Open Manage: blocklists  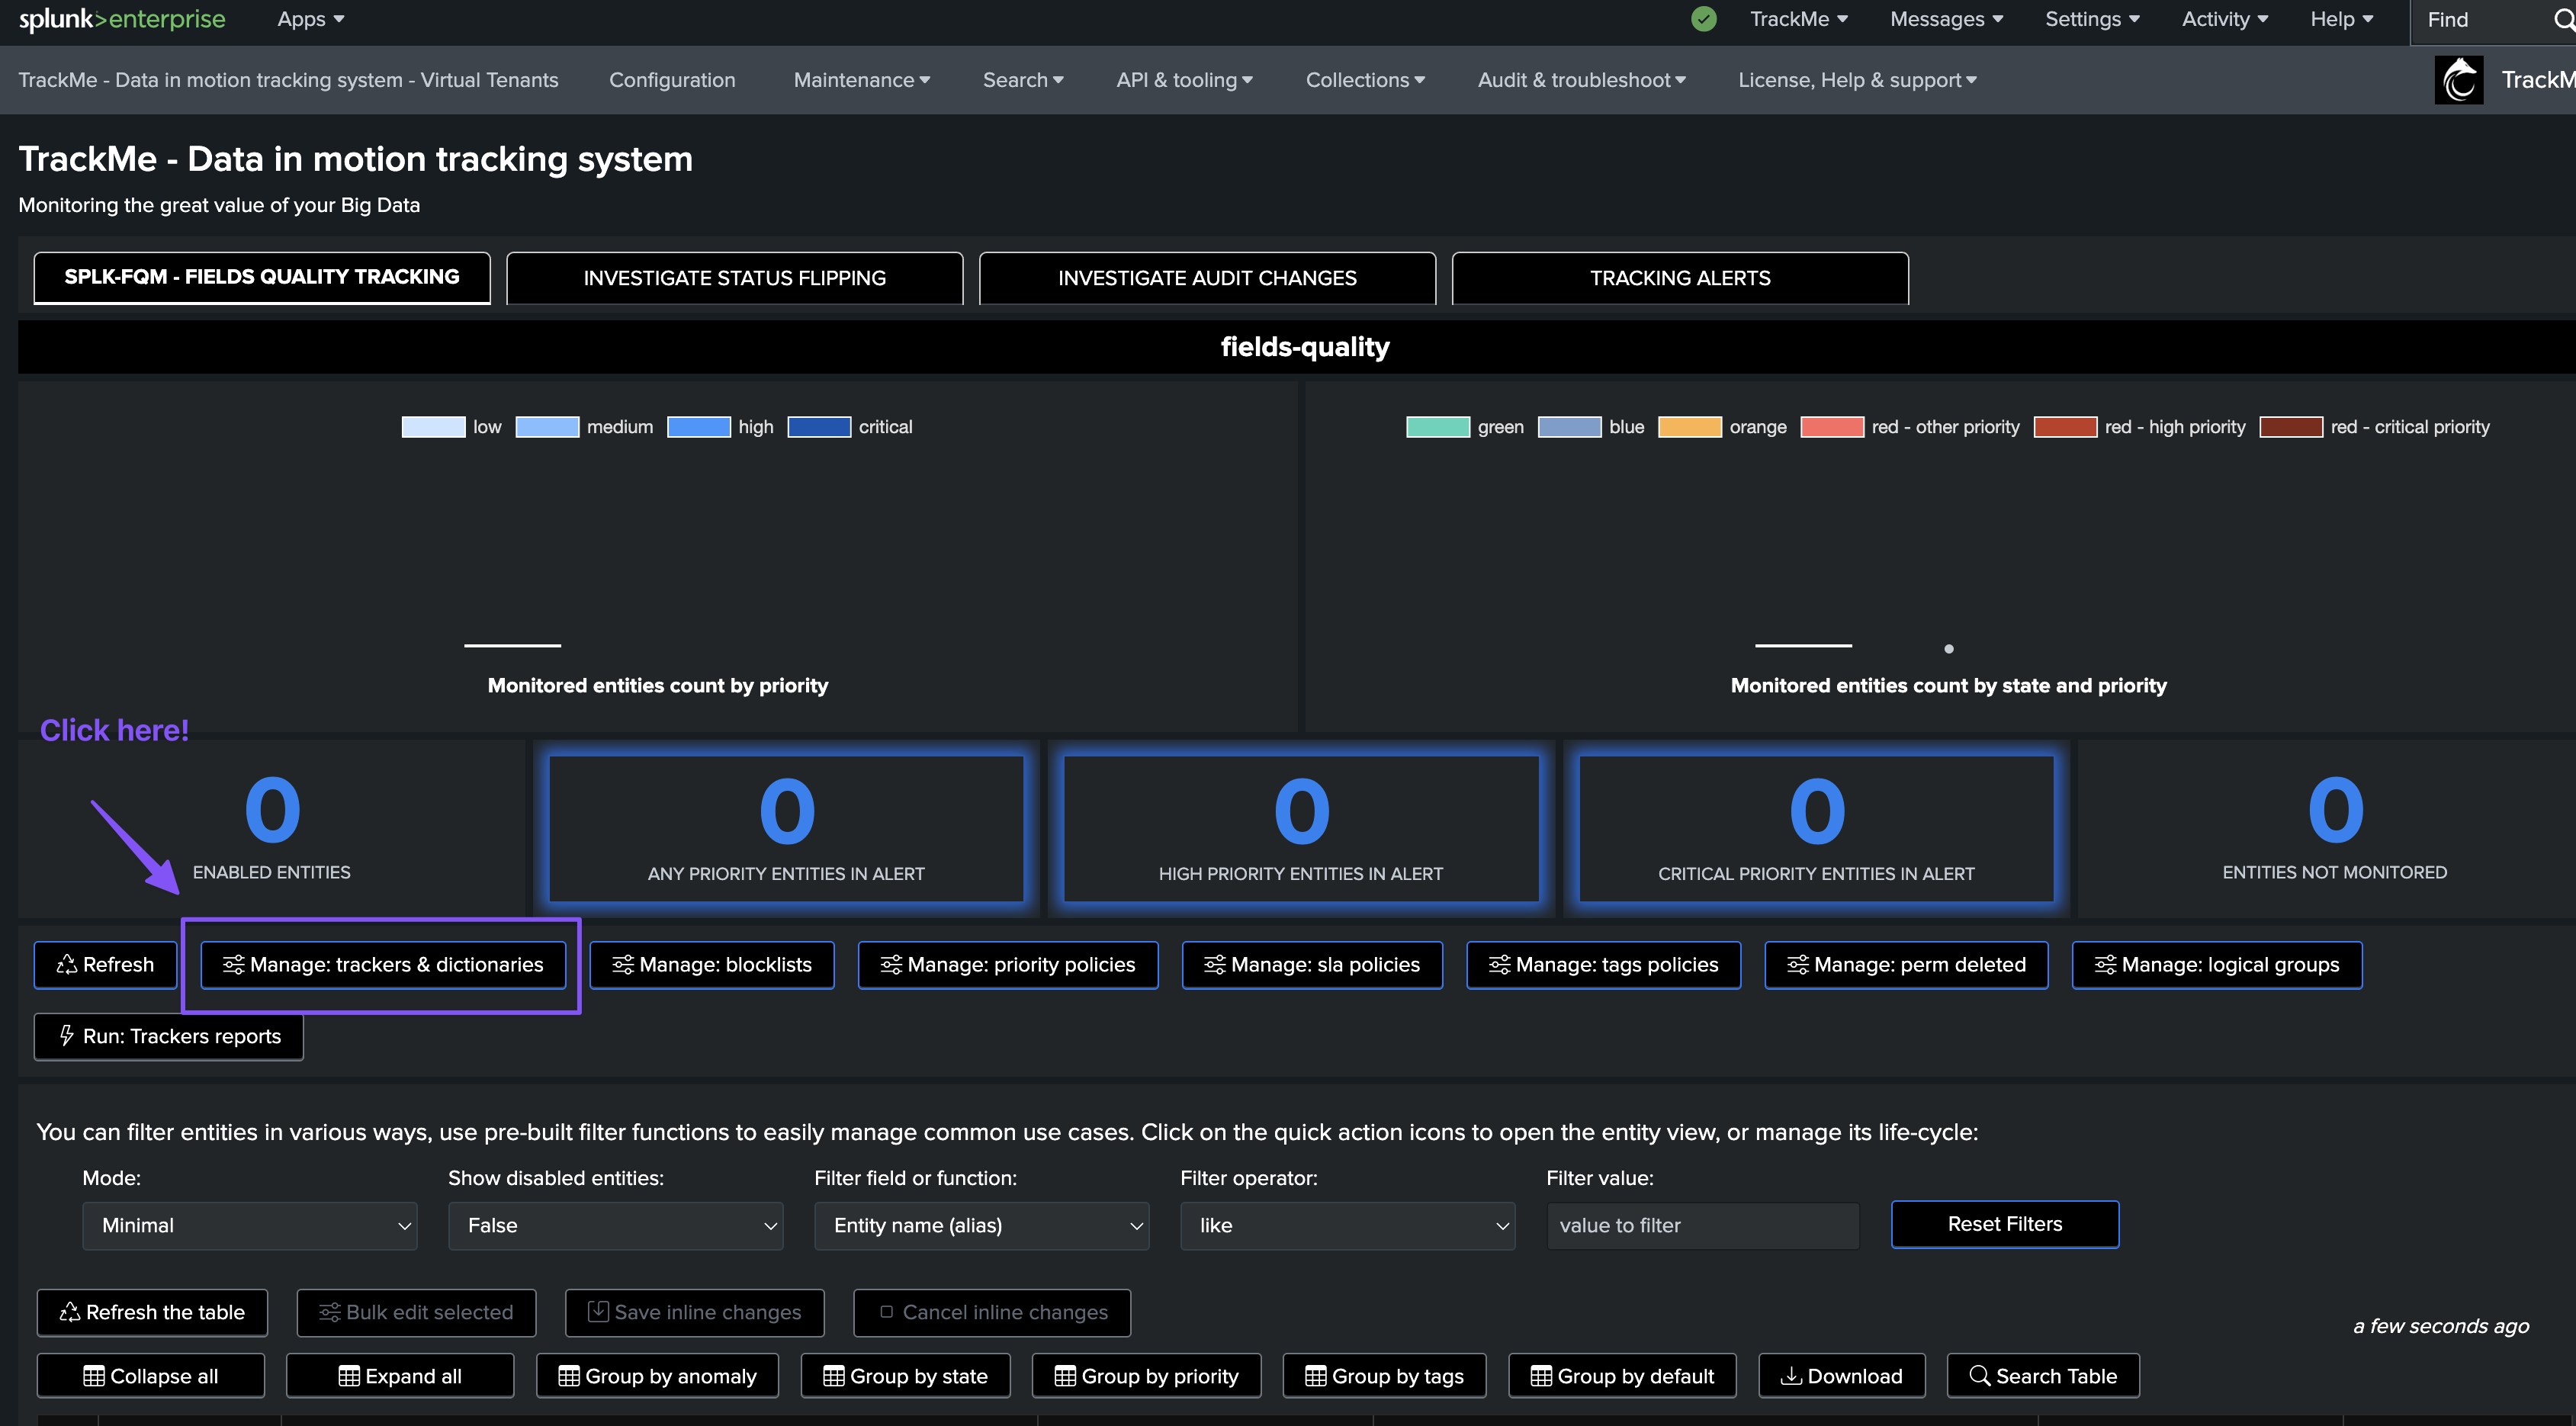point(712,964)
